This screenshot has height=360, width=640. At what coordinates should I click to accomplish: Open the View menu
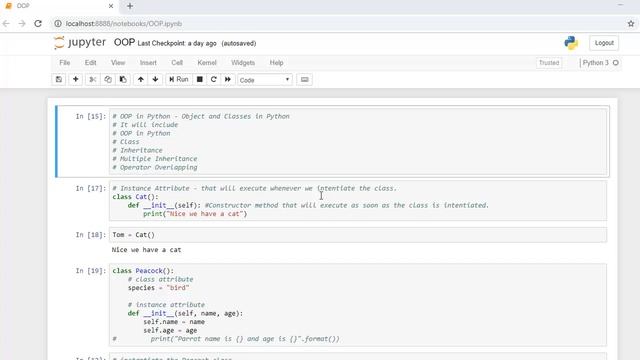point(118,63)
